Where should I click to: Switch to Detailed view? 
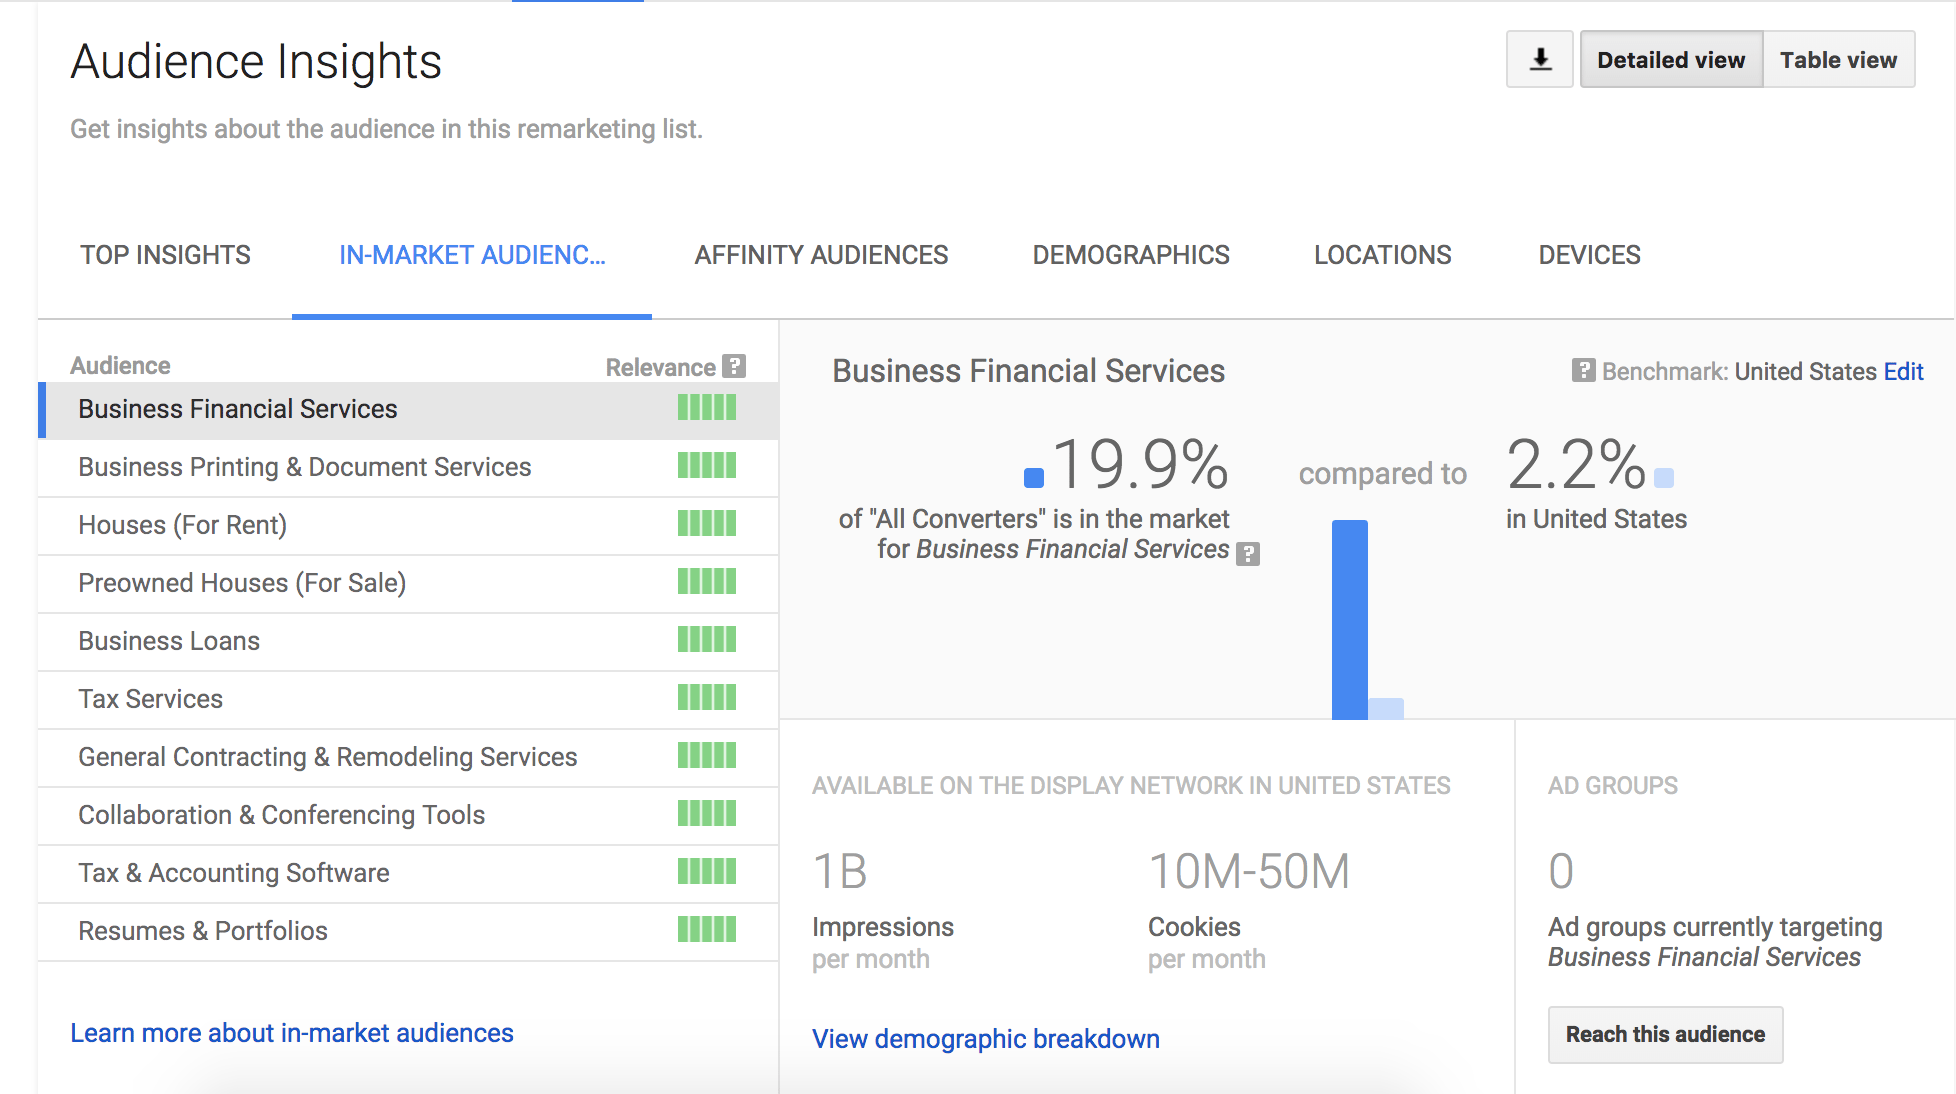(x=1670, y=60)
